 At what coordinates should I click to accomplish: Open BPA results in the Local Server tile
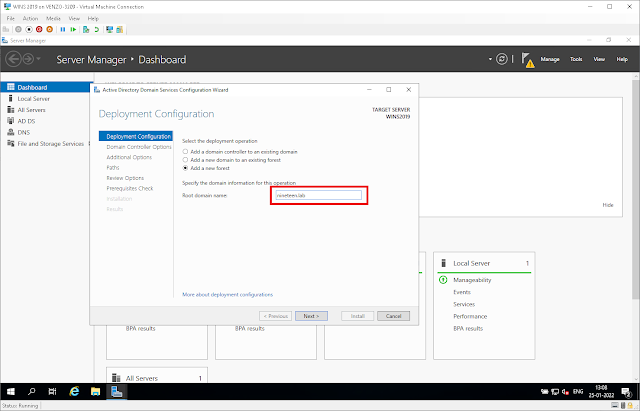pyautogui.click(x=468, y=329)
